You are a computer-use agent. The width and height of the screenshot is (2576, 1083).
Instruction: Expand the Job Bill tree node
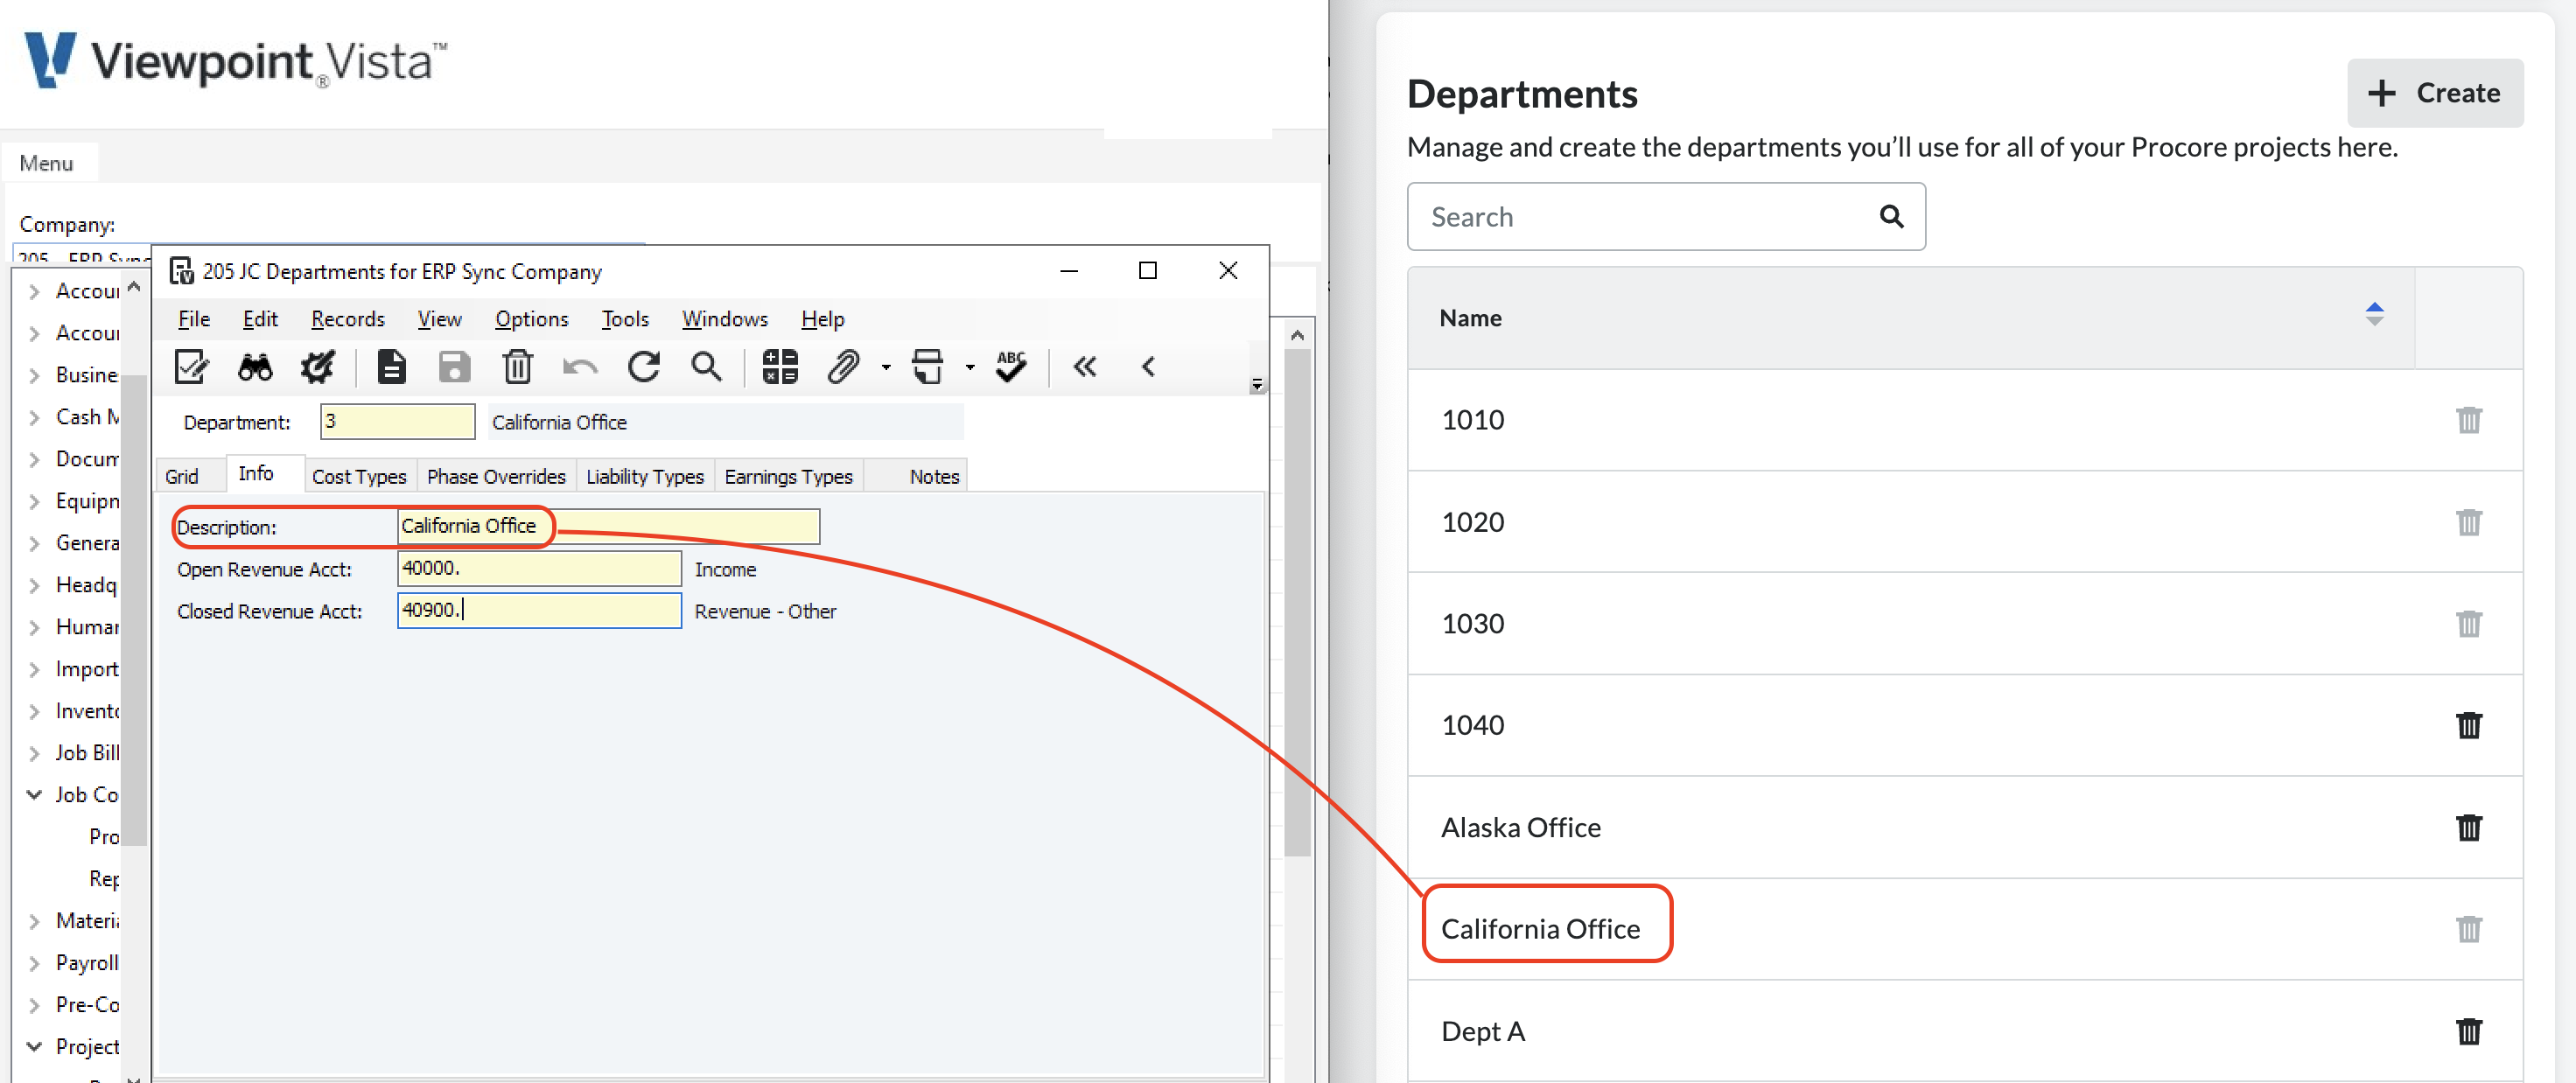(x=35, y=753)
